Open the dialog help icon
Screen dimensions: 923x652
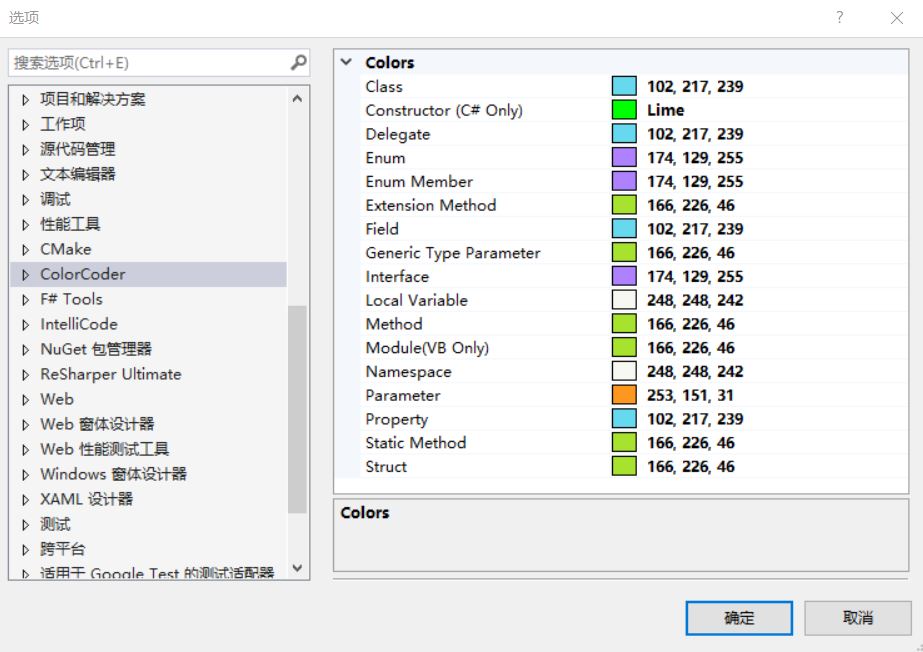[838, 17]
